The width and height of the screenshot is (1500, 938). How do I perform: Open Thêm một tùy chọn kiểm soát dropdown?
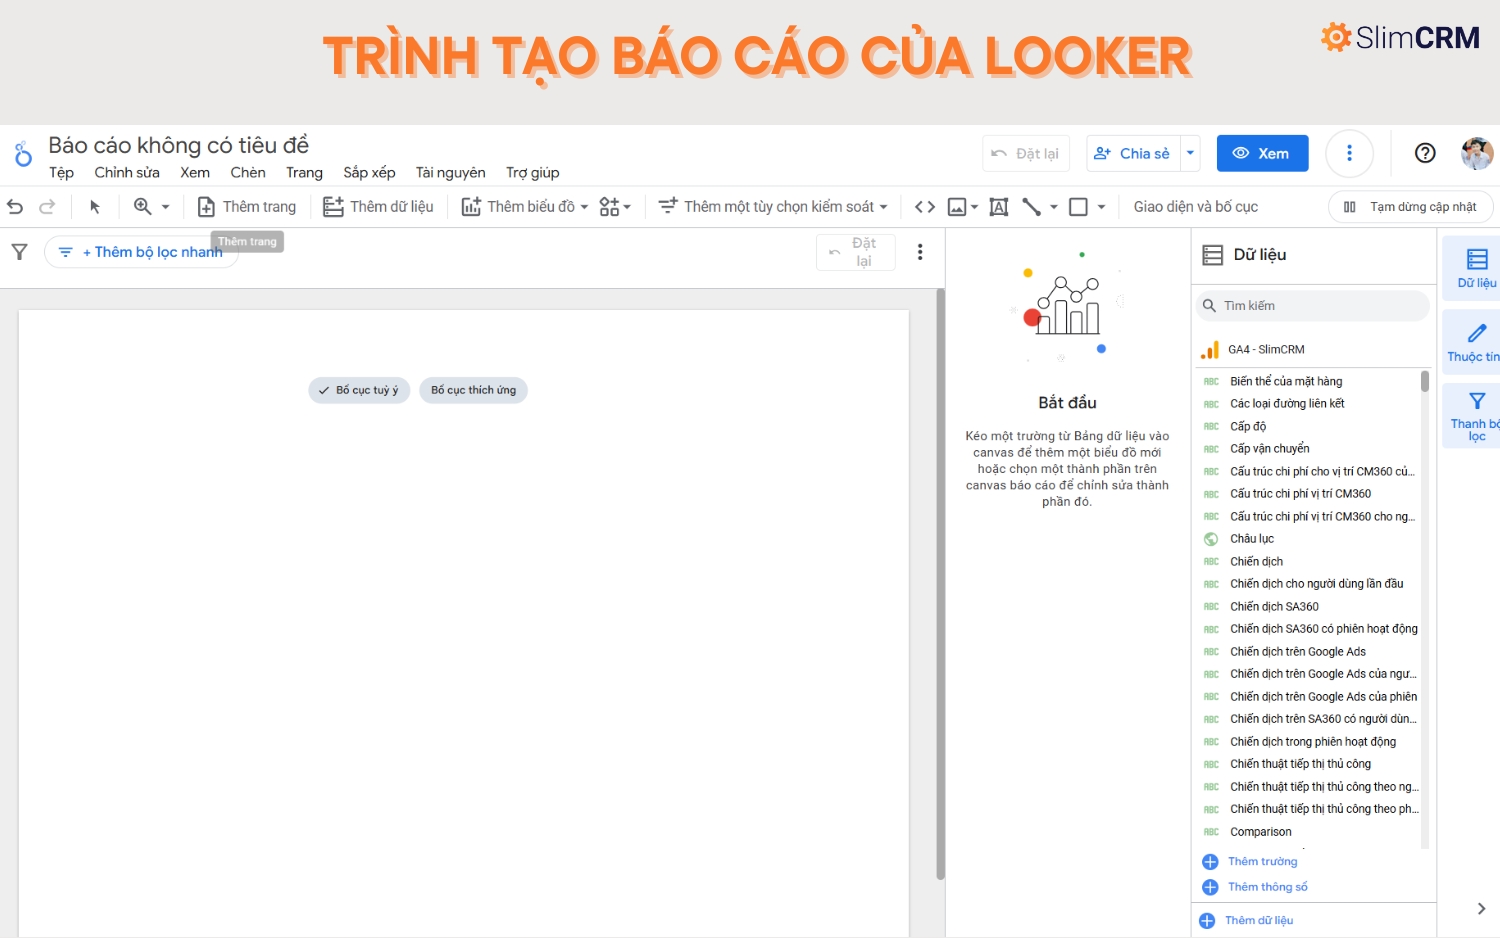tap(773, 207)
